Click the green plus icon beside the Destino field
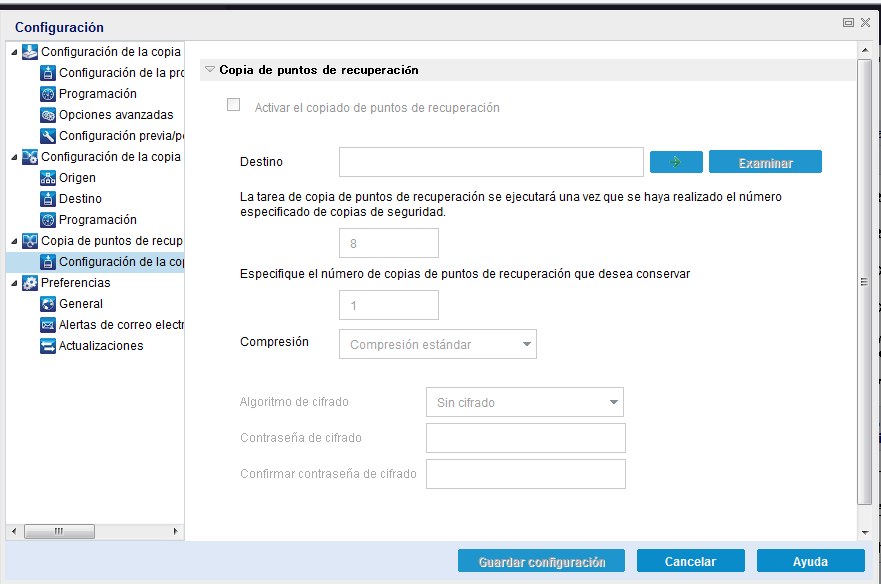Image resolution: width=881 pixels, height=584 pixels. [x=676, y=161]
